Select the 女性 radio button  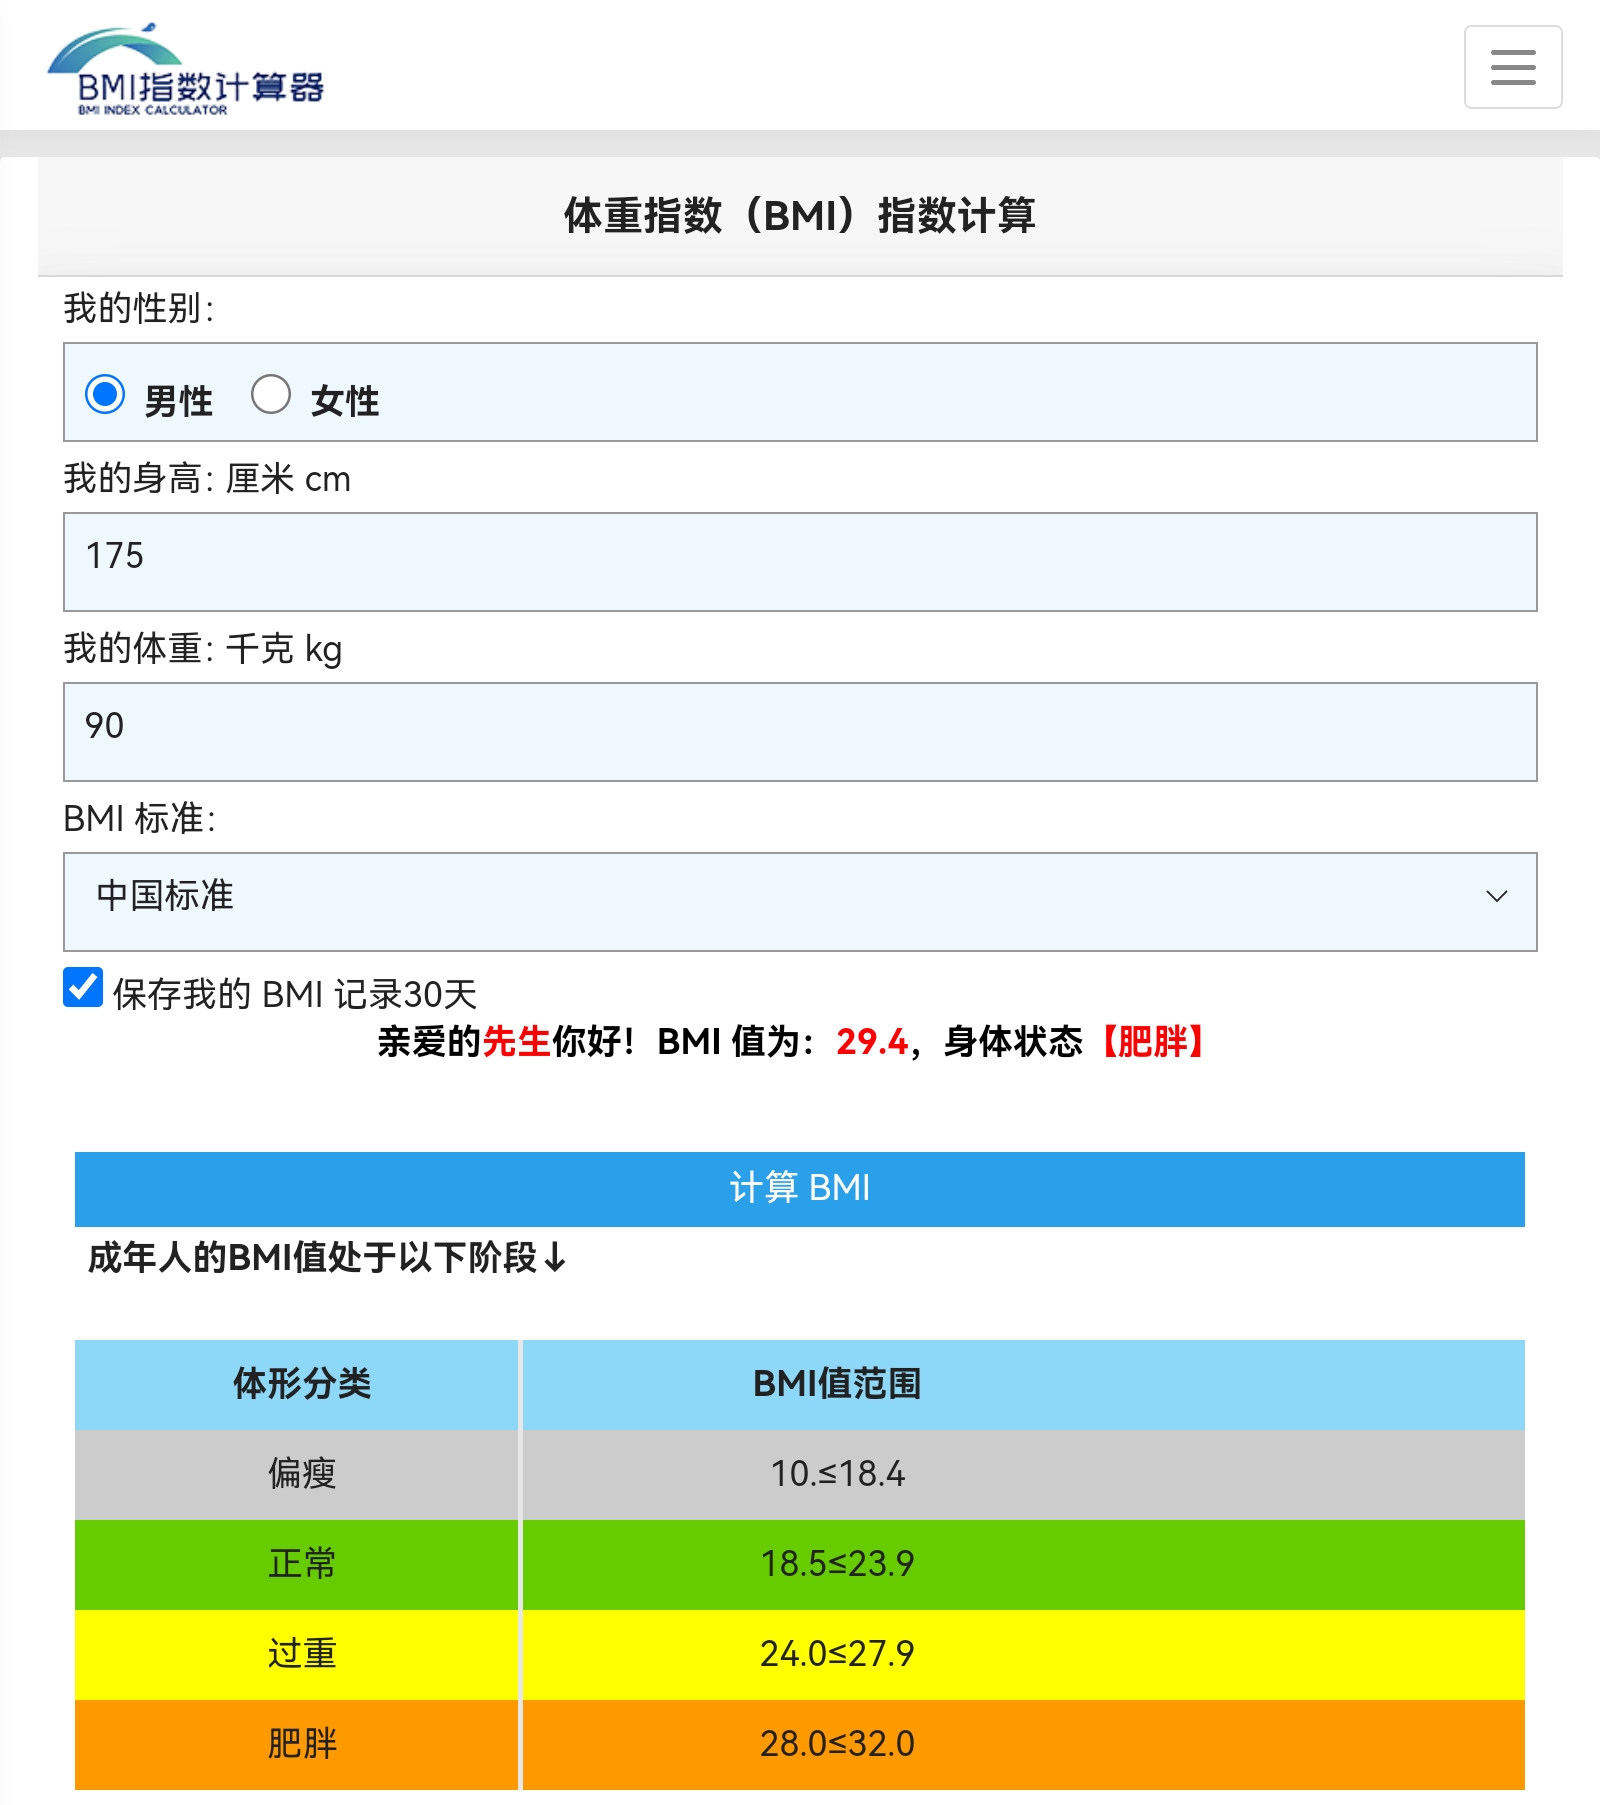[x=271, y=395]
